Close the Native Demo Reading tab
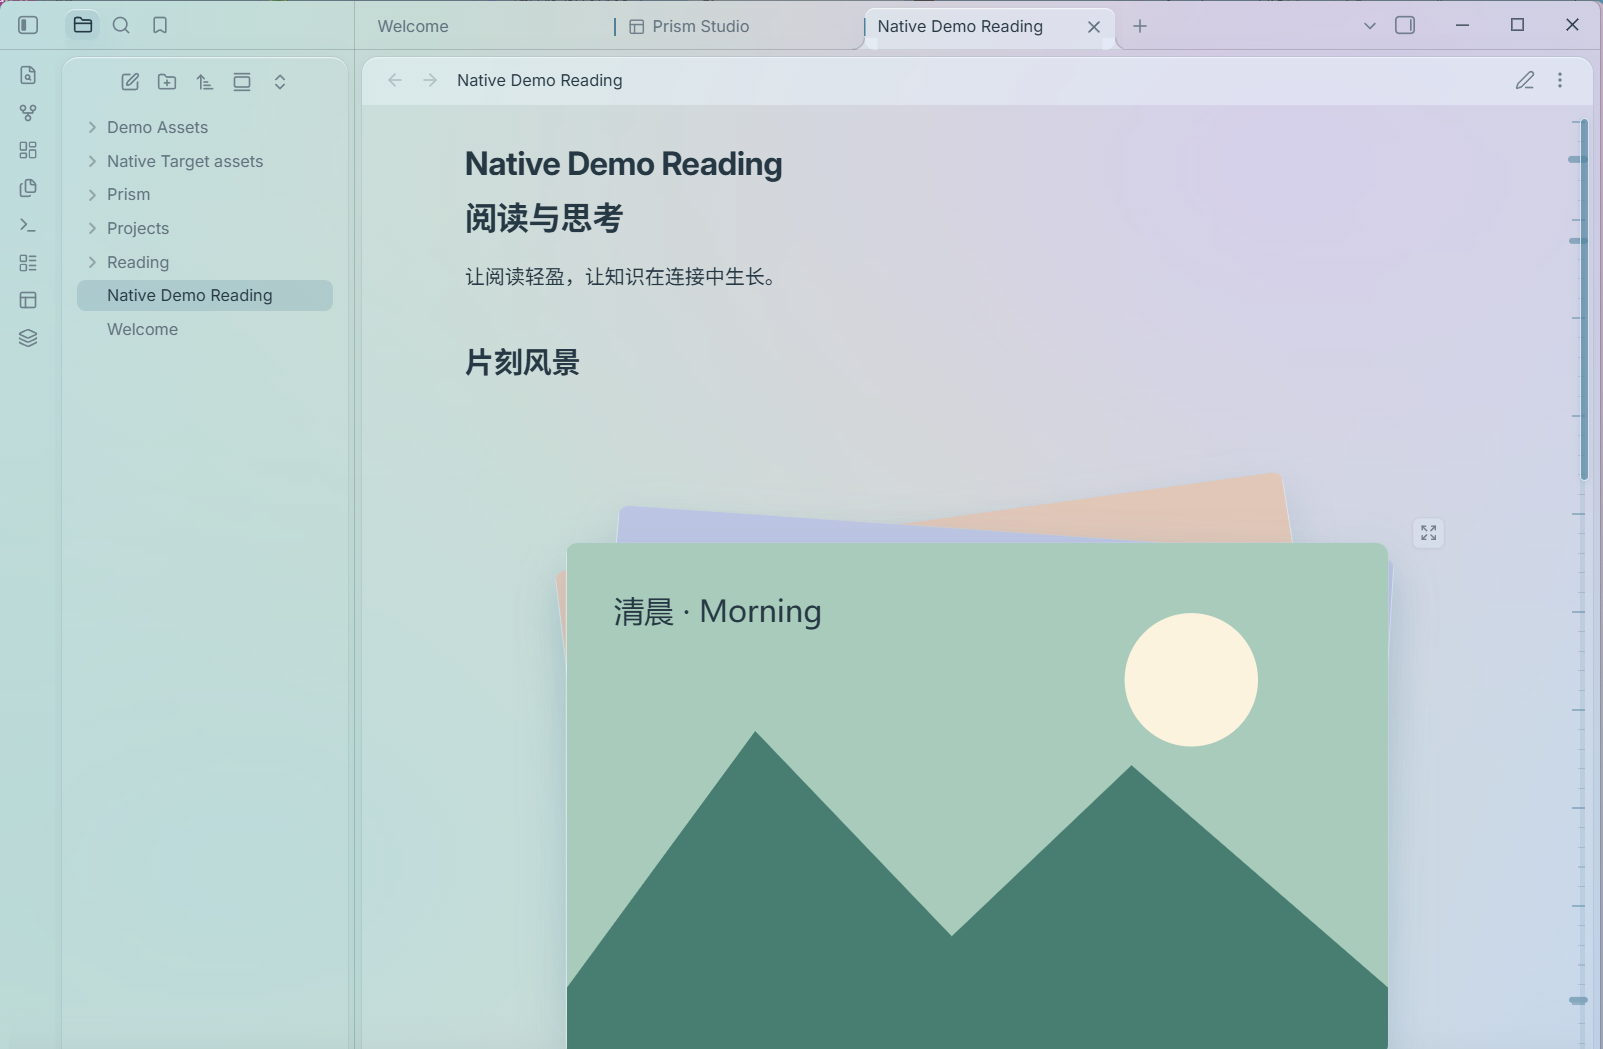Screen dimensions: 1603x1049 (x=1094, y=27)
